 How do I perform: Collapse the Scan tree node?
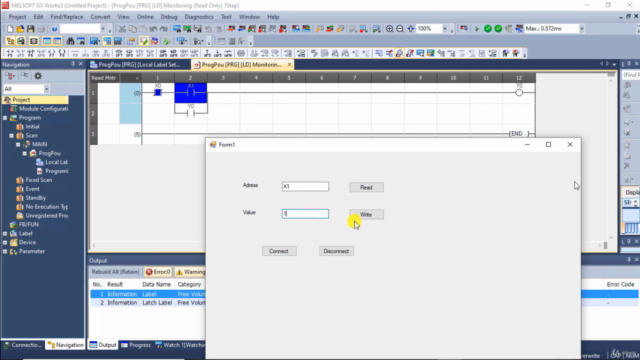pyautogui.click(x=11, y=136)
